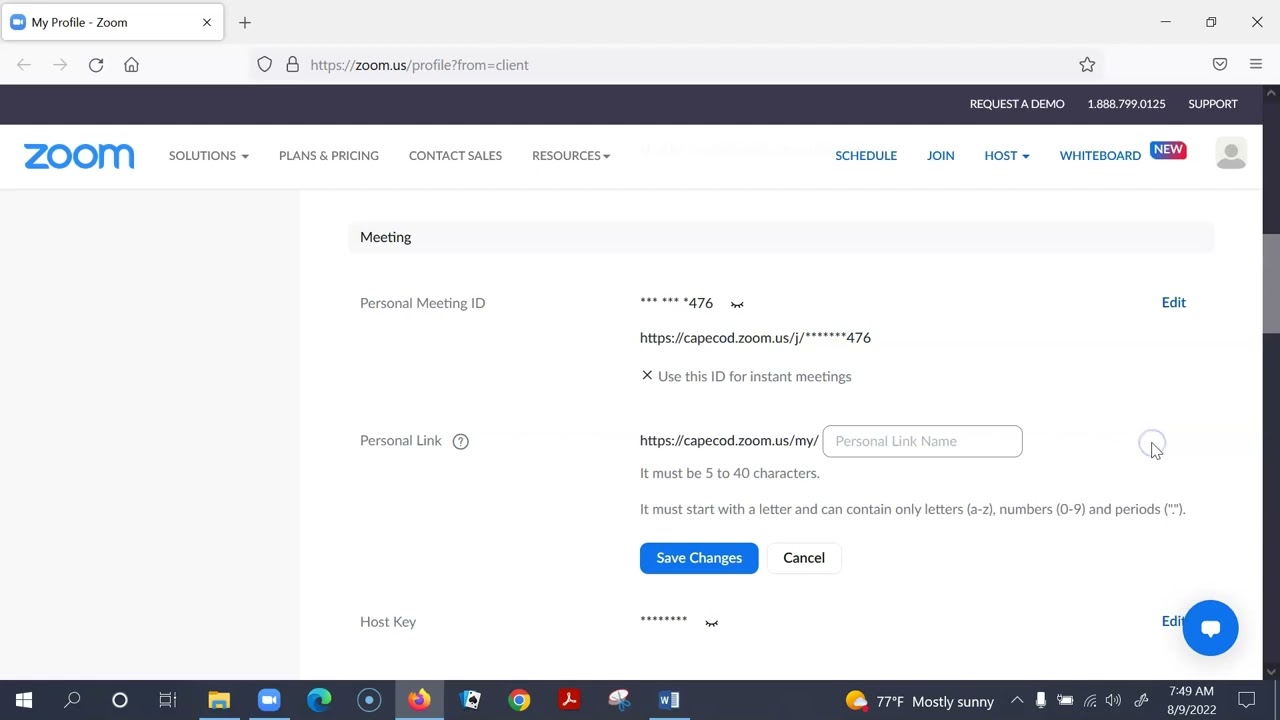
Task: Open Whiteboard from the navigation
Action: point(1100,155)
